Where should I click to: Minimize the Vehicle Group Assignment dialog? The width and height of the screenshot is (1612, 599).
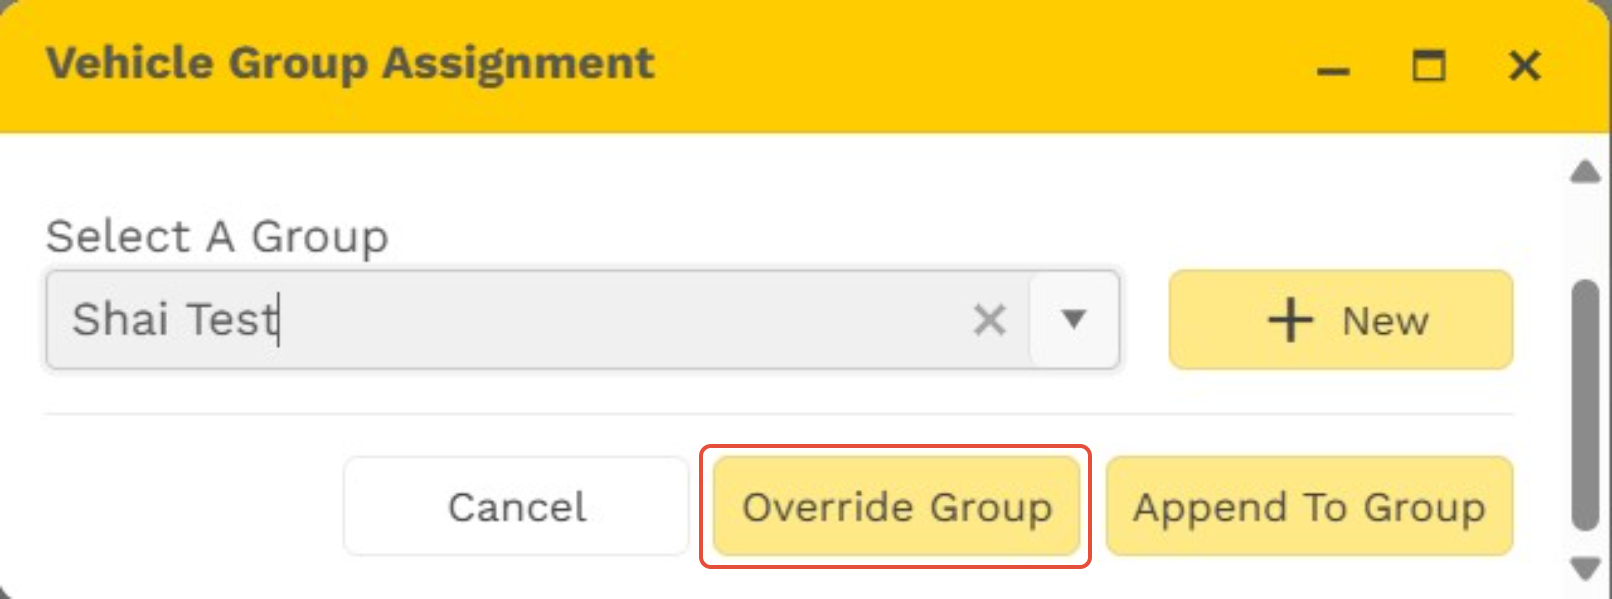1332,68
